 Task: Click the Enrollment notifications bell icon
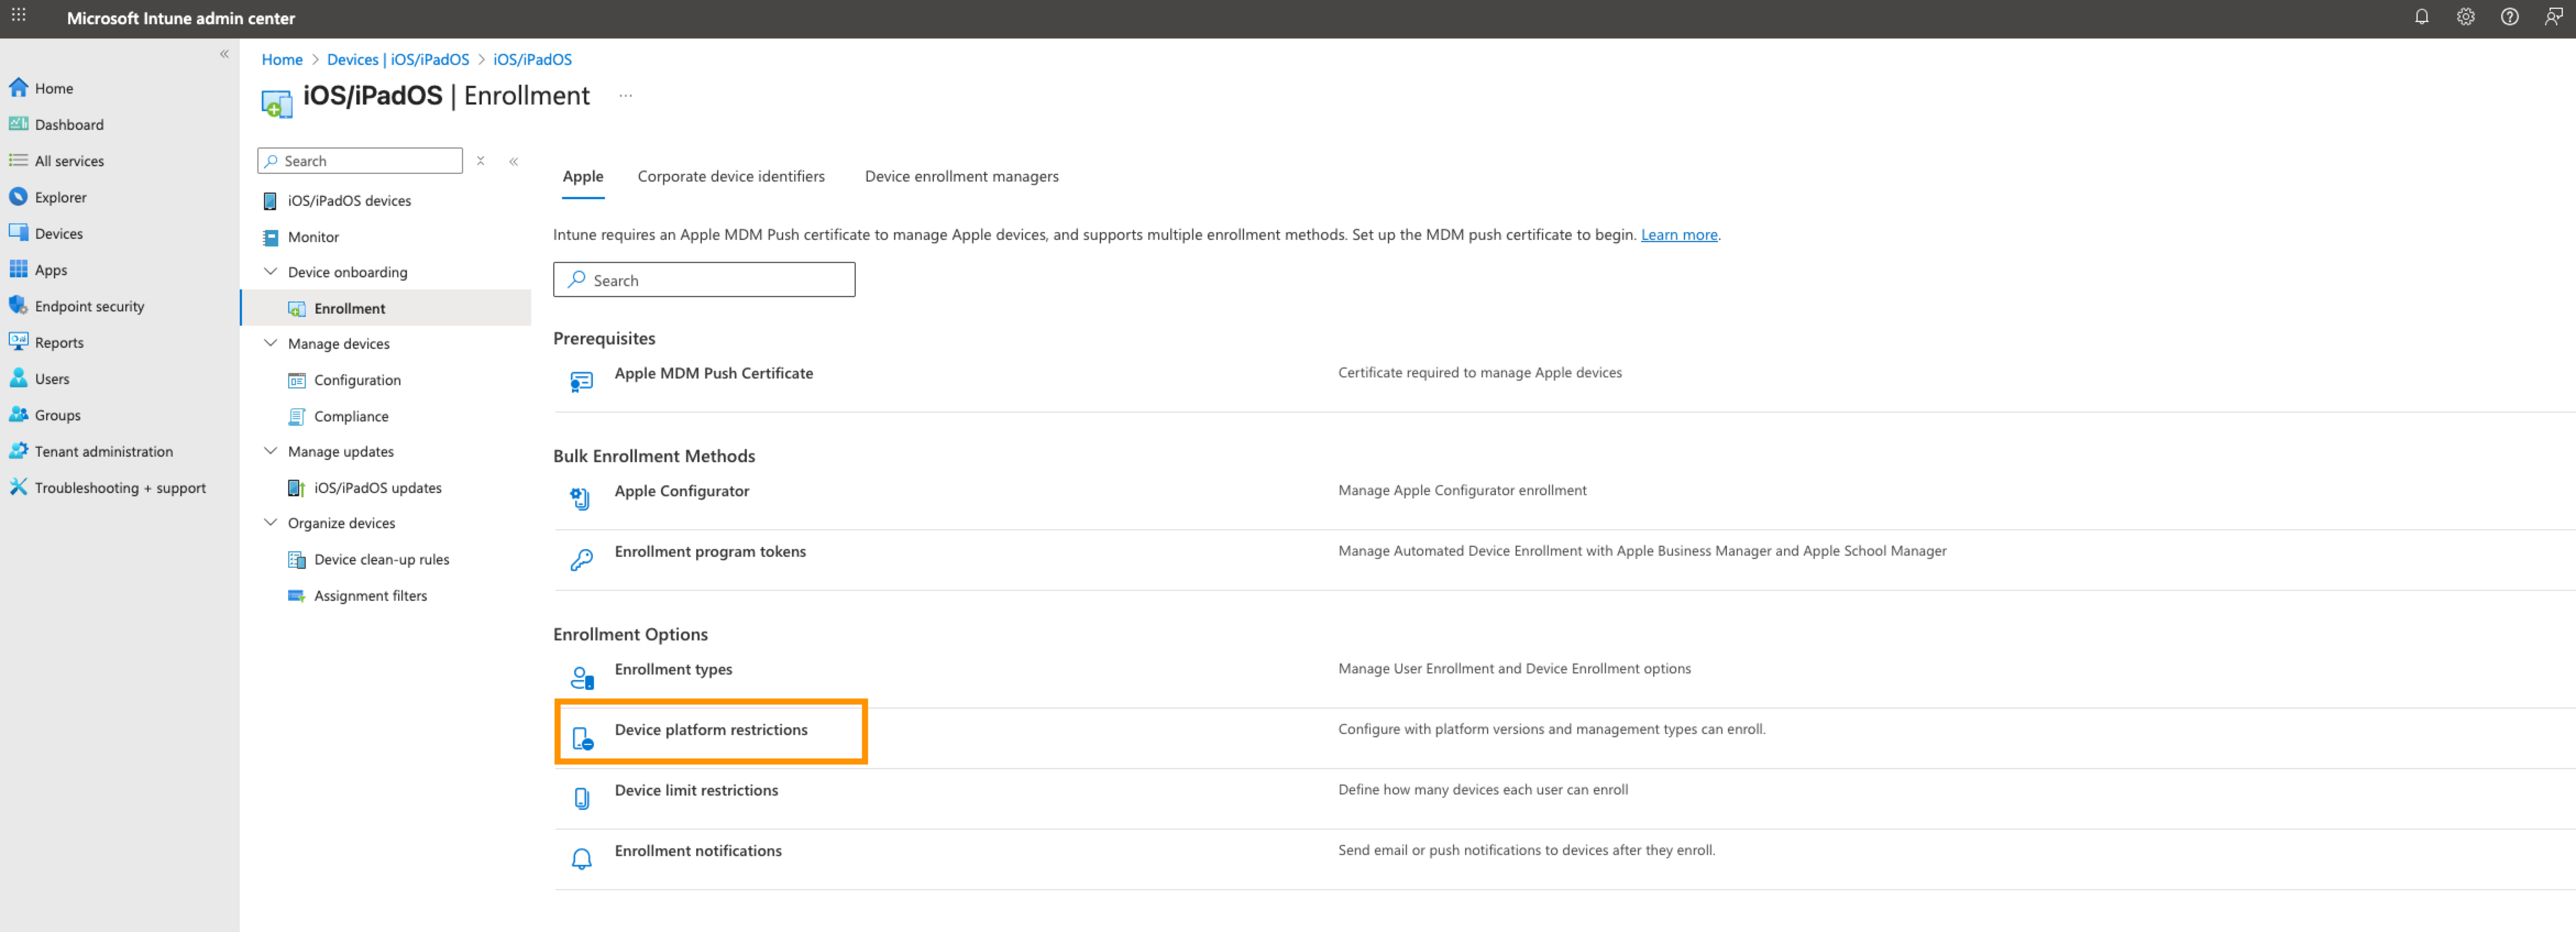click(x=581, y=858)
